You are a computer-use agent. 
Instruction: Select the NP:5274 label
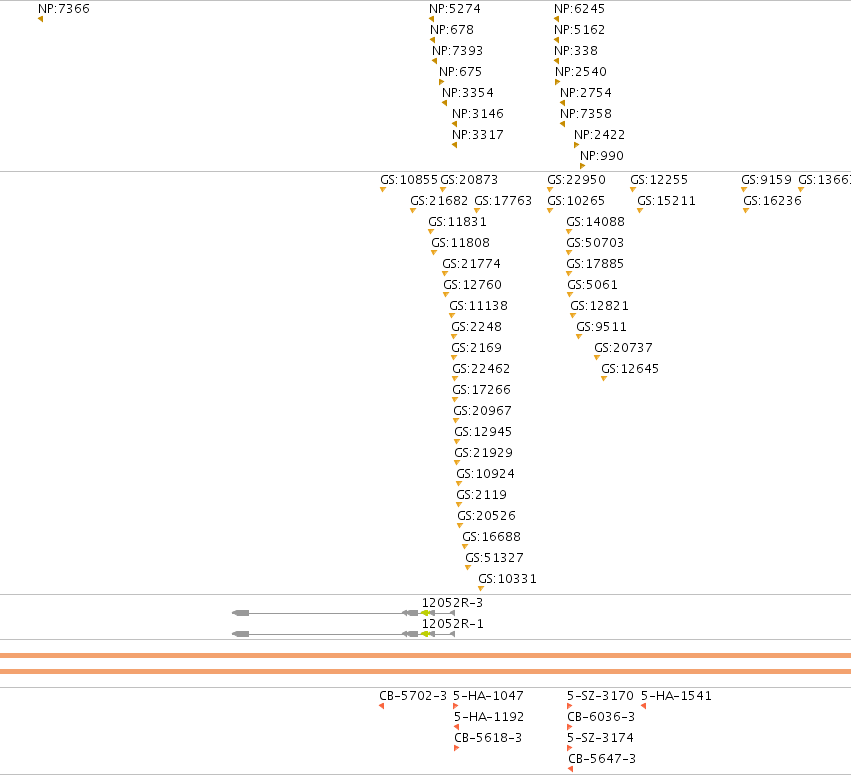coord(455,9)
